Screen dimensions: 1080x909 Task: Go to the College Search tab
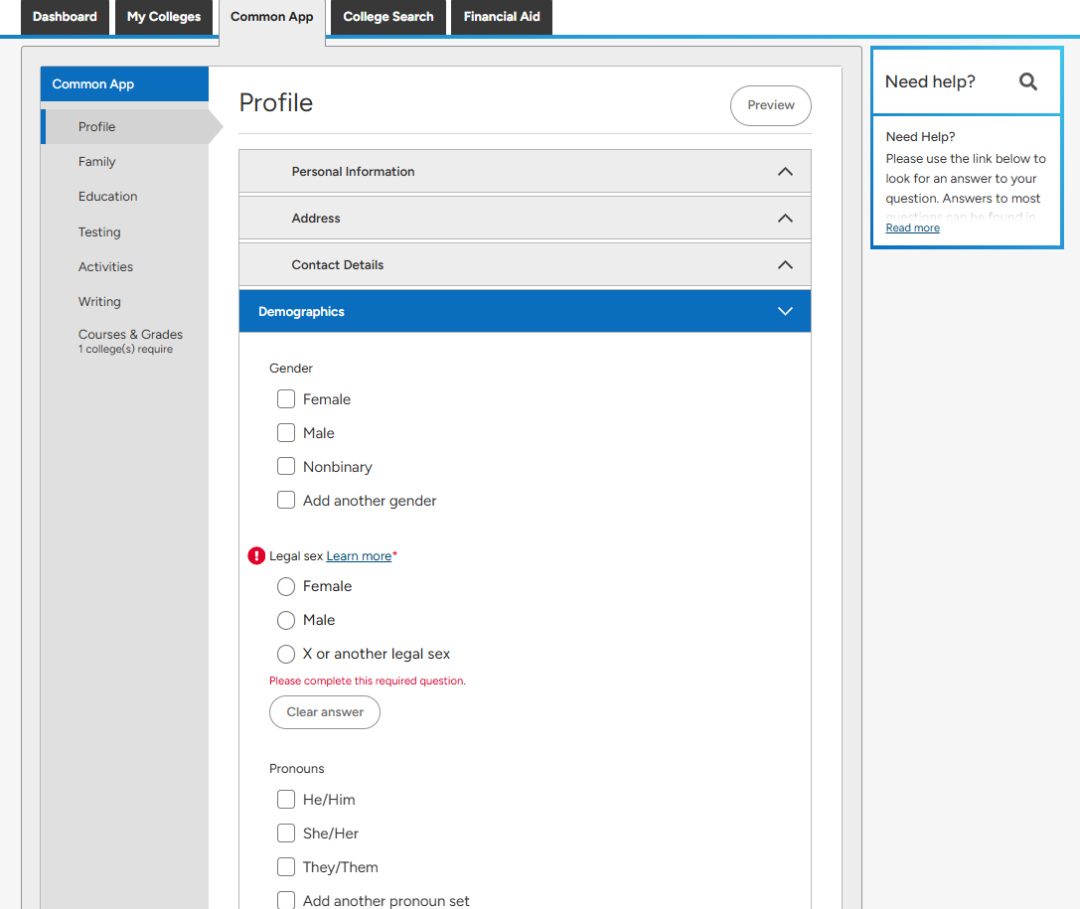(x=388, y=17)
